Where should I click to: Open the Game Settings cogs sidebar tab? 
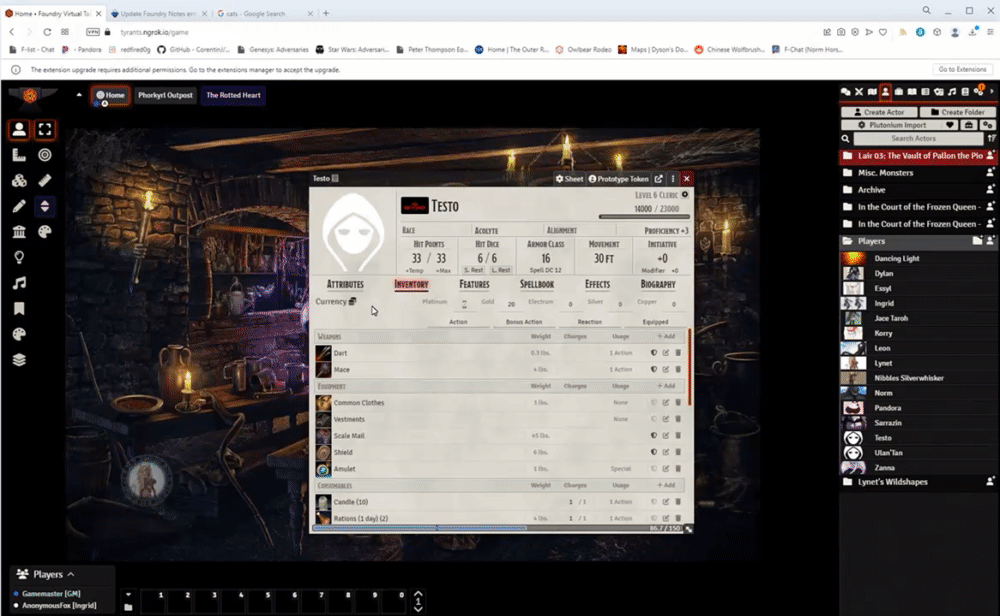979,92
